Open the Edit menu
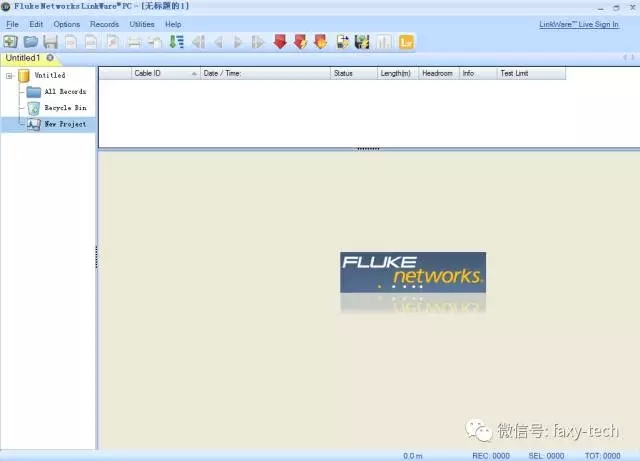 [36, 24]
